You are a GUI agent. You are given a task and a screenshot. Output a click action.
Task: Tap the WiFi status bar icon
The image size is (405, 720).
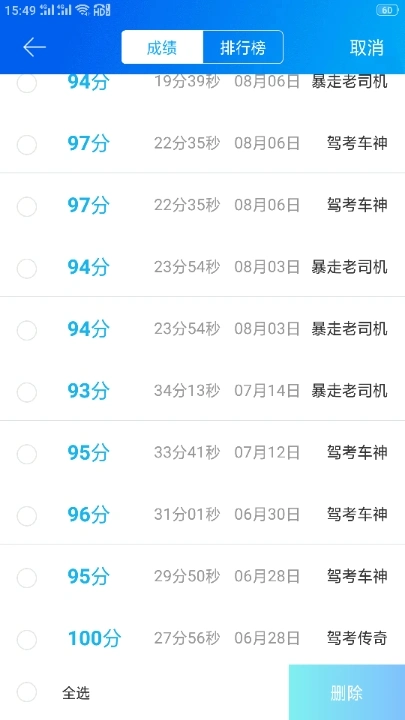click(x=83, y=10)
